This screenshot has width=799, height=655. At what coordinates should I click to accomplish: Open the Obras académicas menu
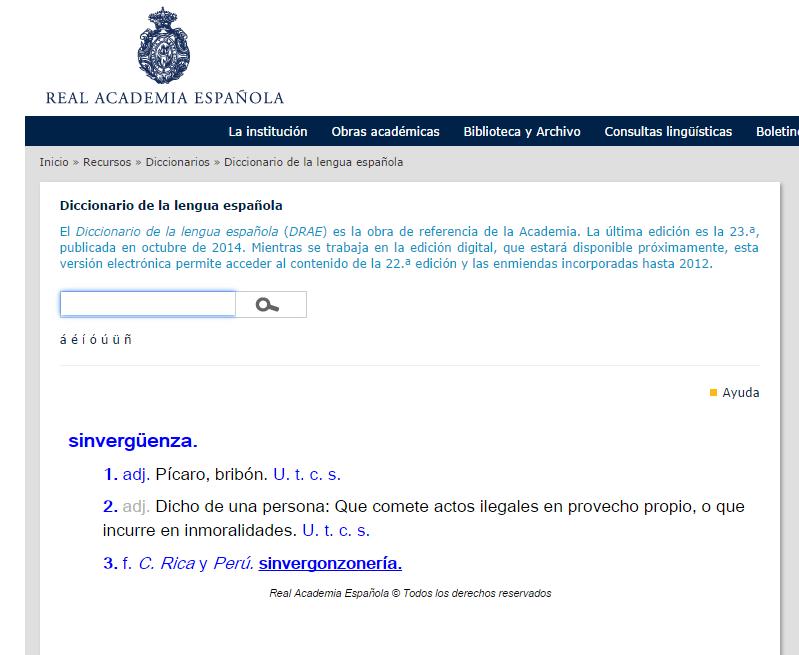coord(385,132)
